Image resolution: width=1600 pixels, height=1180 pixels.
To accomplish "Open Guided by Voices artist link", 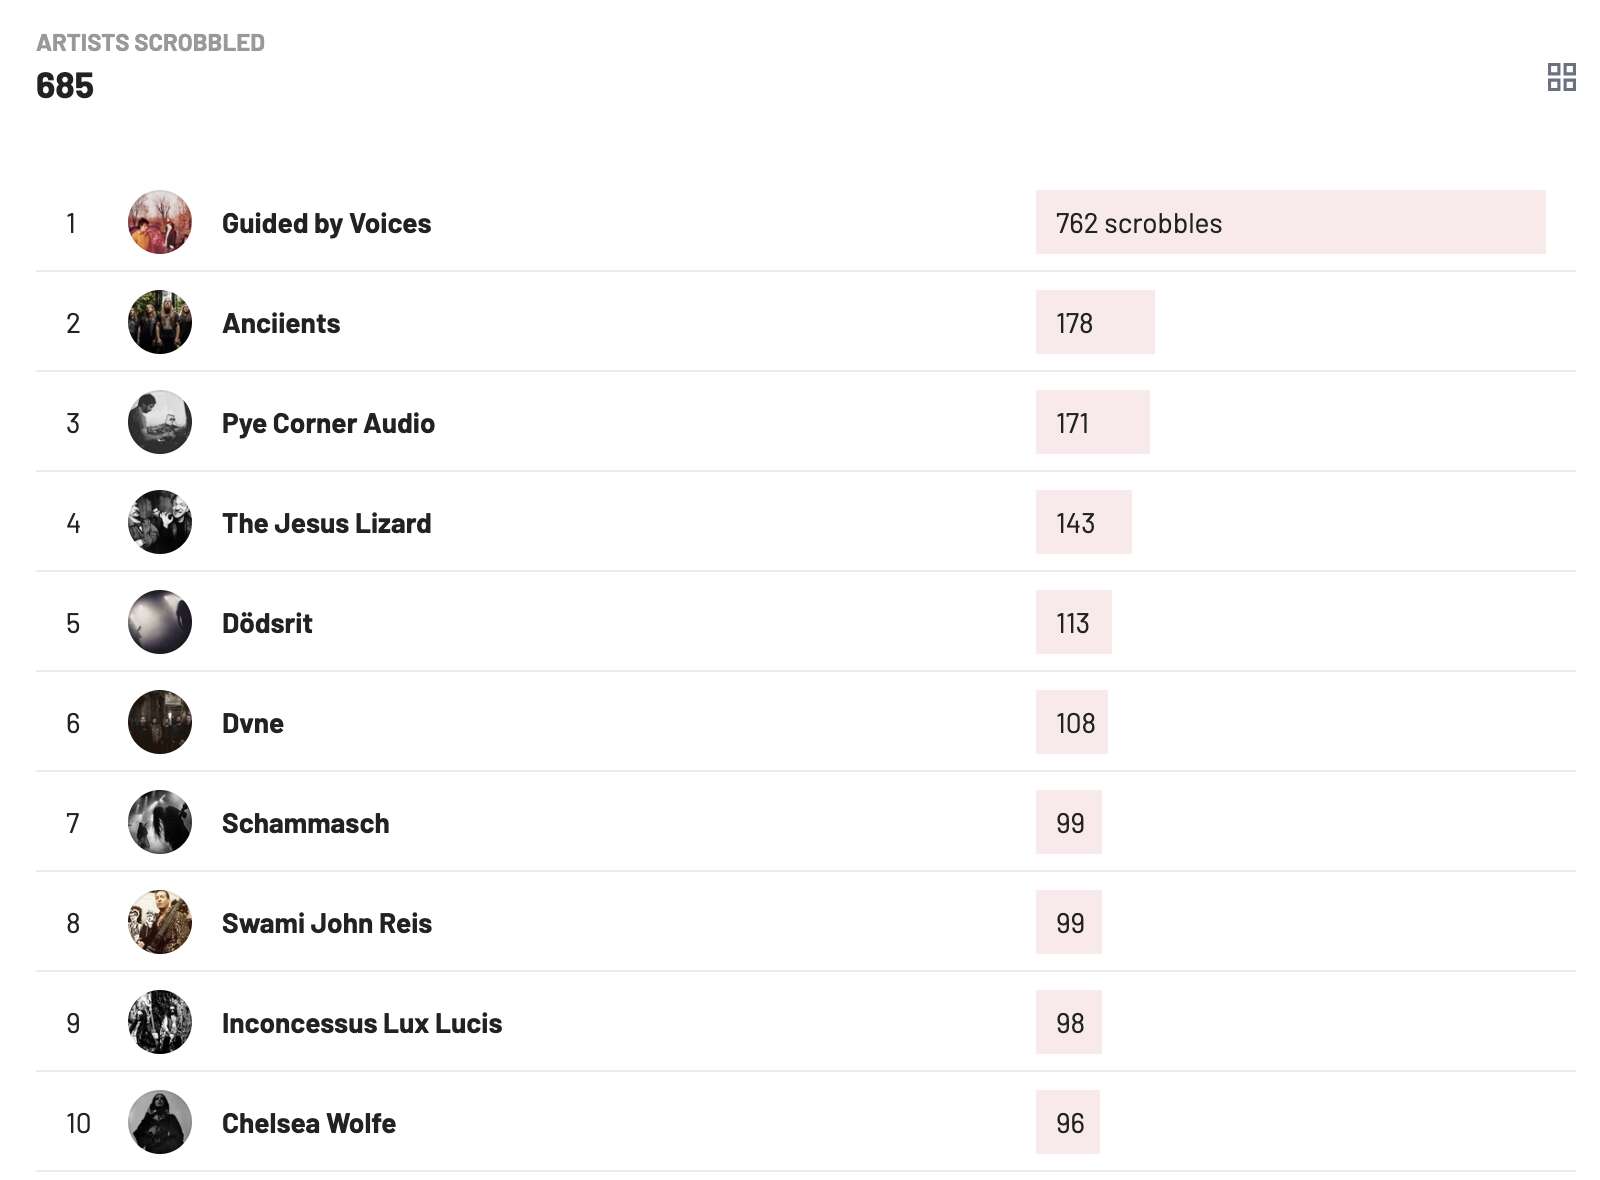I will [326, 223].
